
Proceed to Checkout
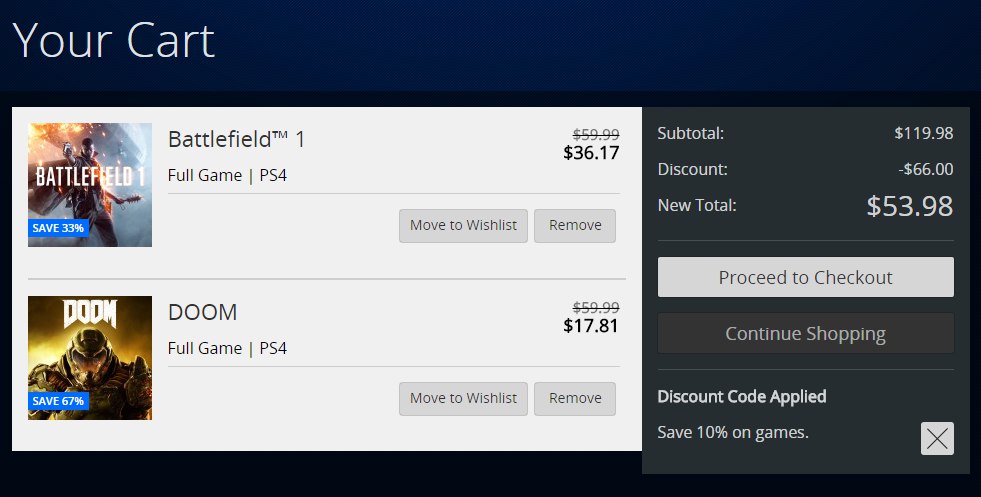(806, 277)
